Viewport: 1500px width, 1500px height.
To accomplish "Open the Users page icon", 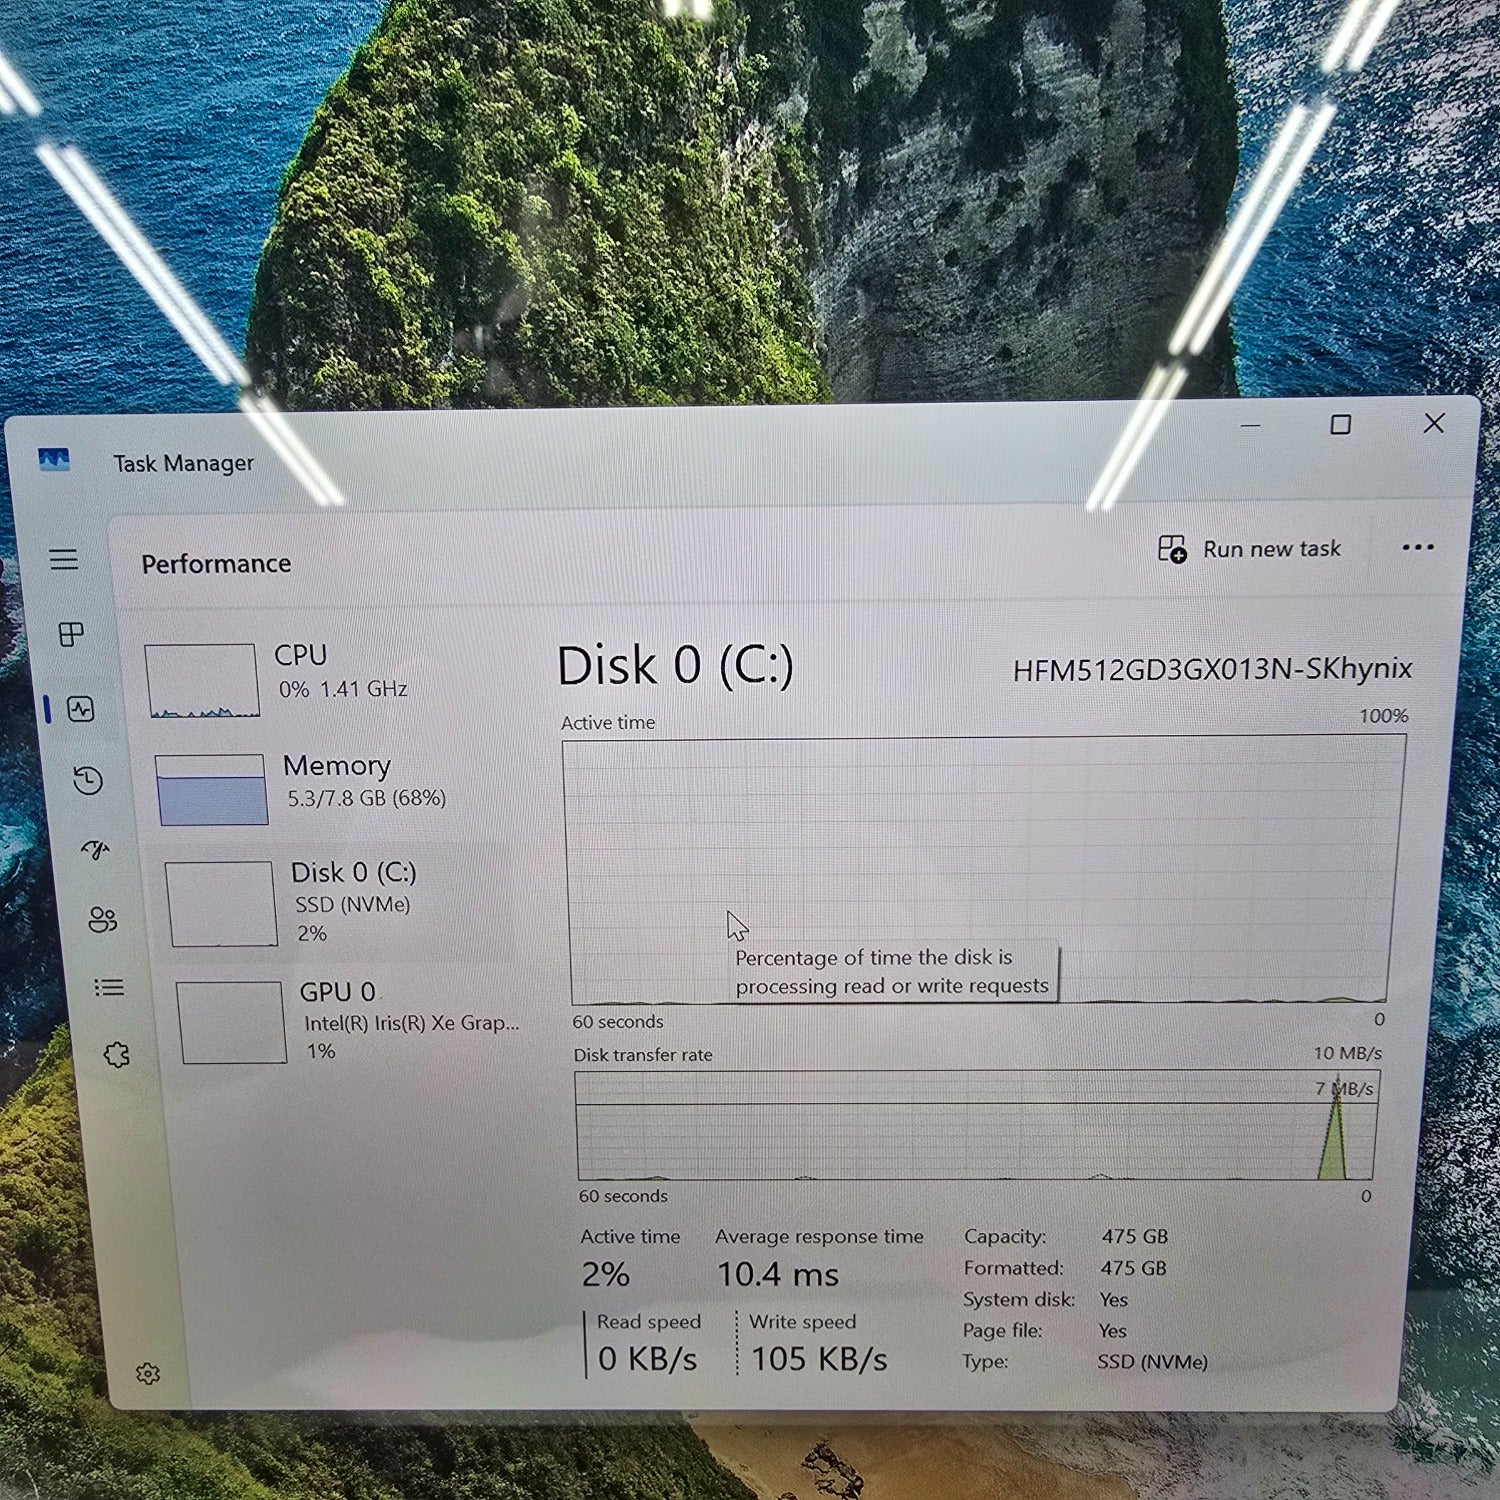I will pyautogui.click(x=102, y=919).
